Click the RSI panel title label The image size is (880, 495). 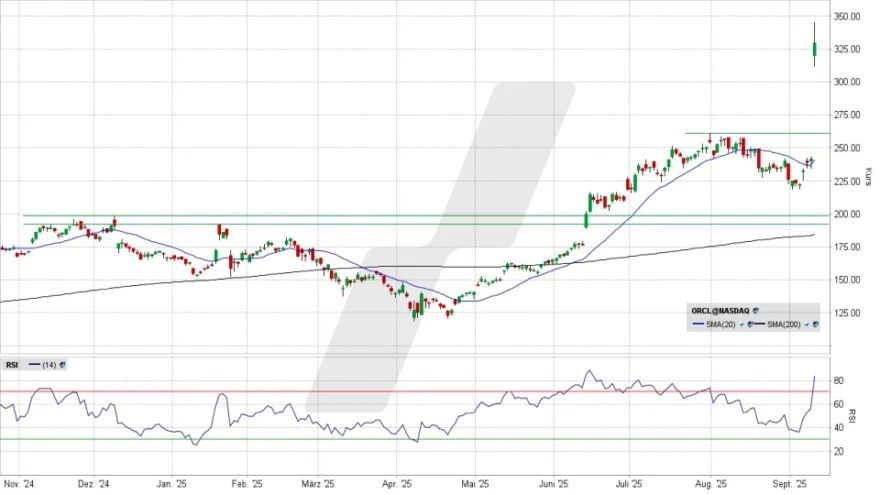click(x=11, y=364)
